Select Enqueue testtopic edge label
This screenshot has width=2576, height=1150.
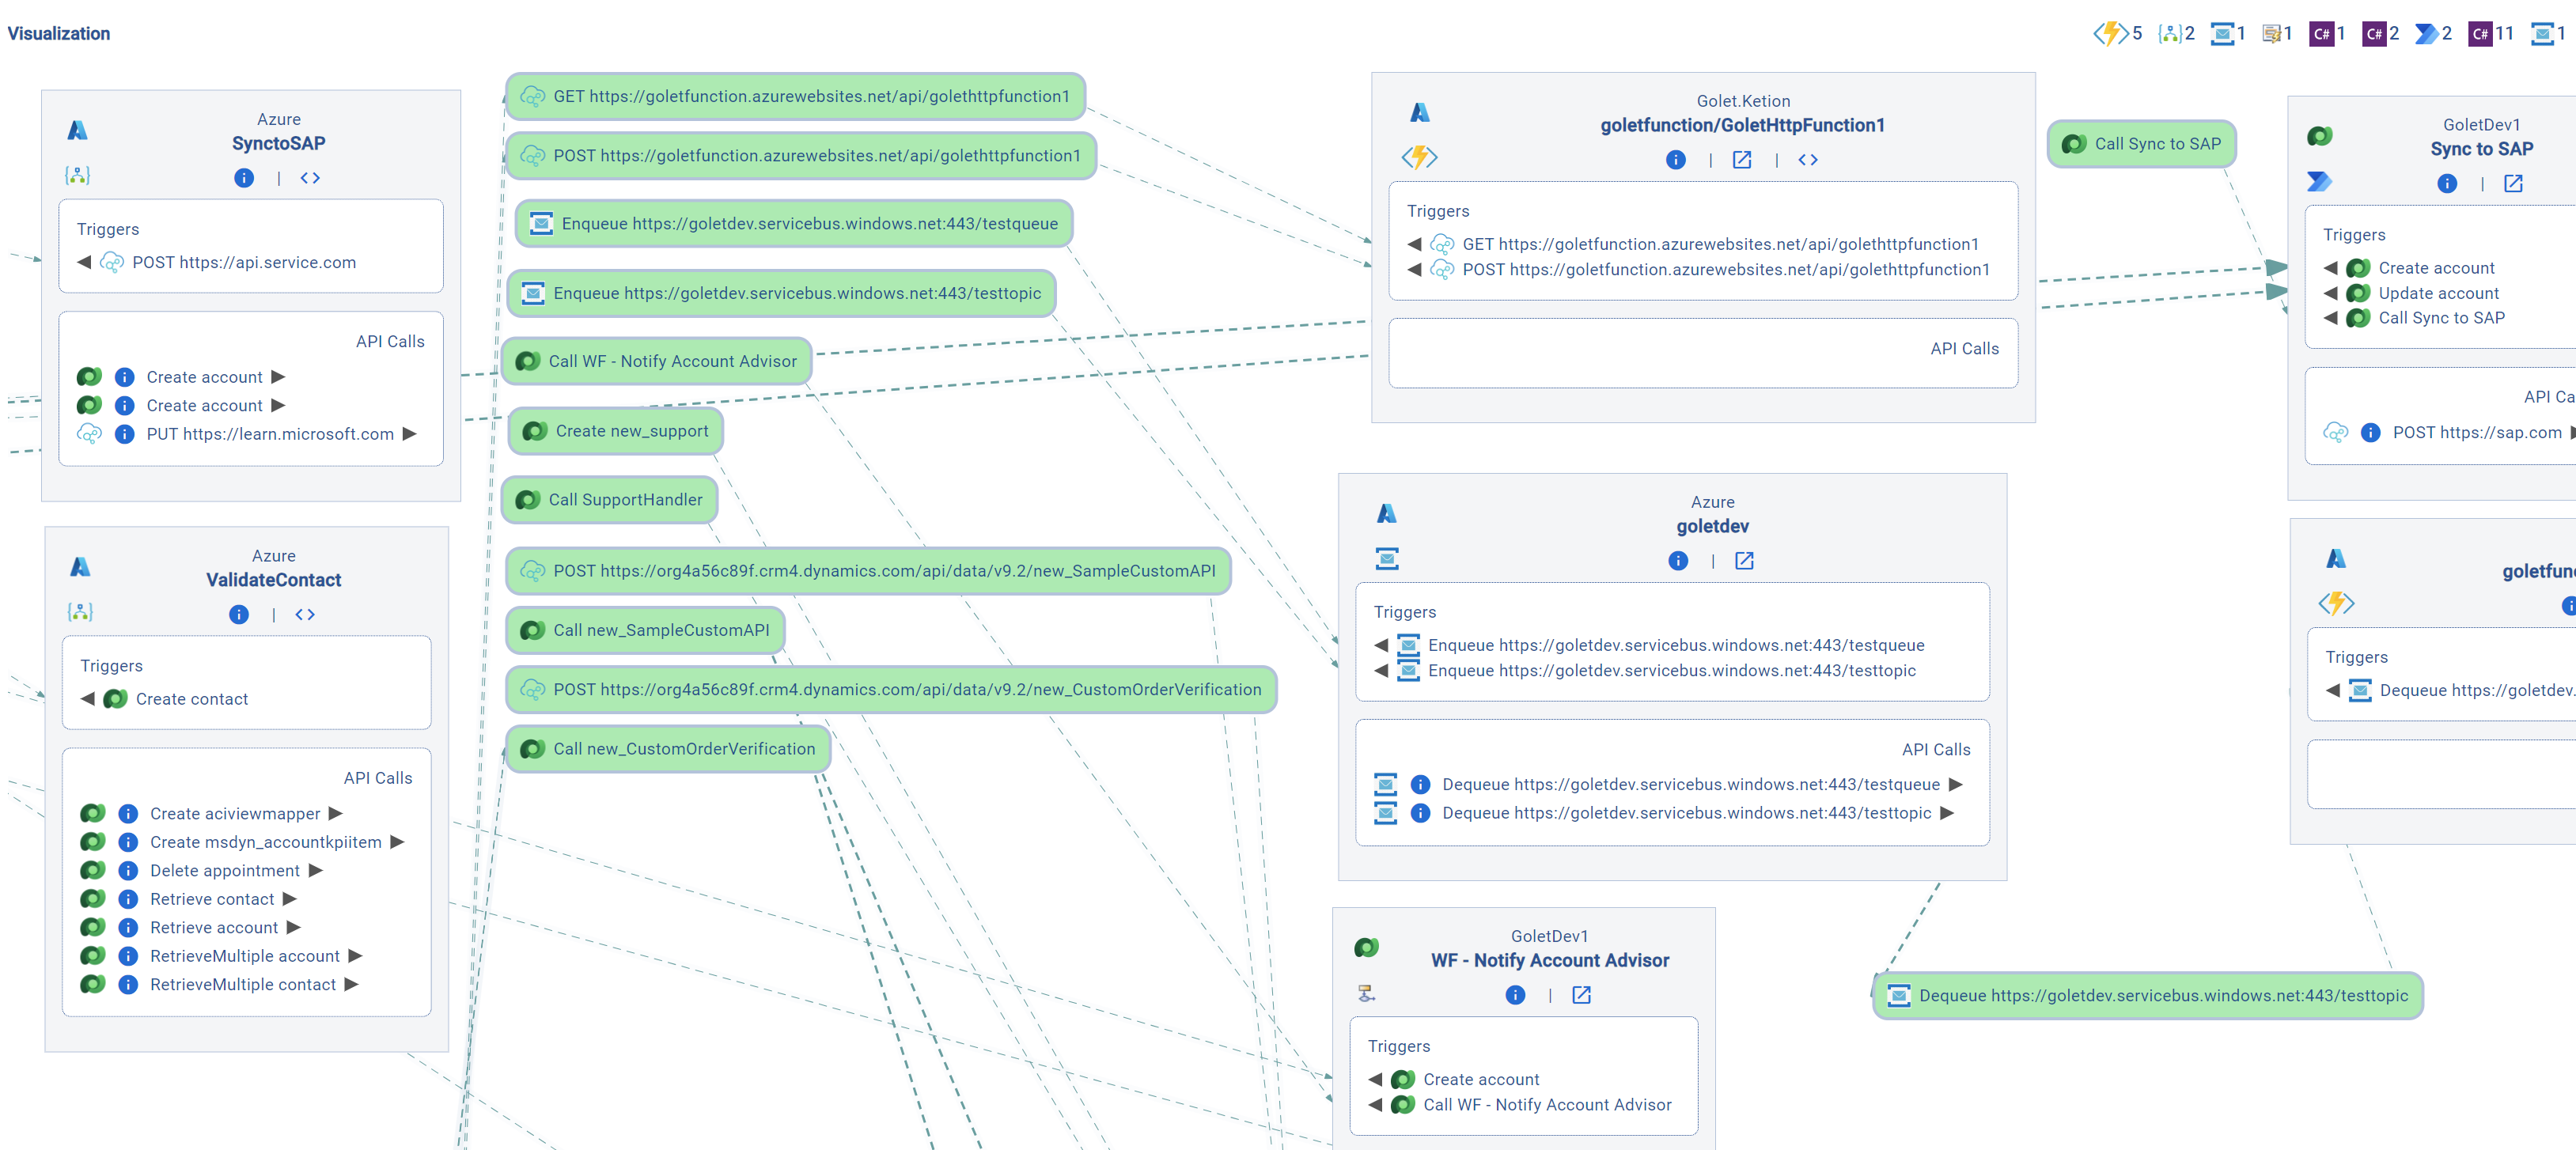[781, 294]
